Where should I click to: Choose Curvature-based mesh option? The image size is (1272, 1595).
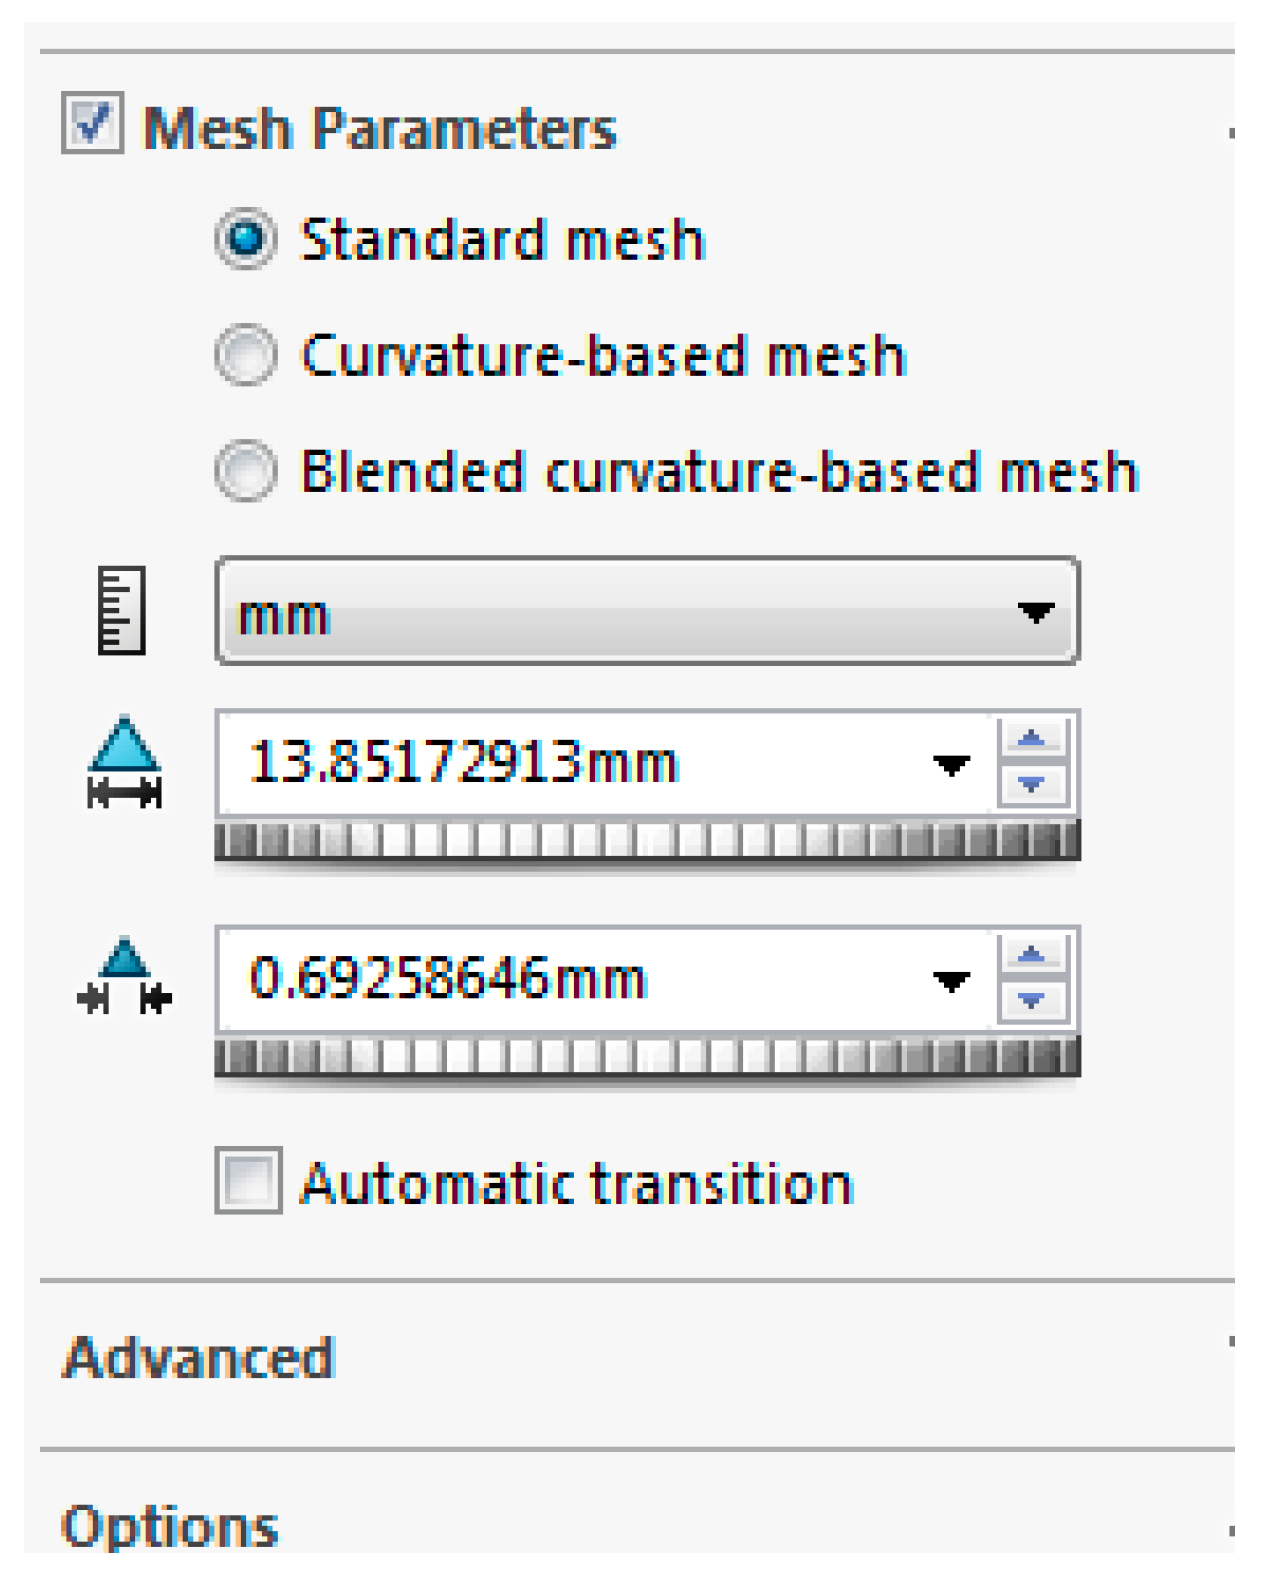click(246, 354)
